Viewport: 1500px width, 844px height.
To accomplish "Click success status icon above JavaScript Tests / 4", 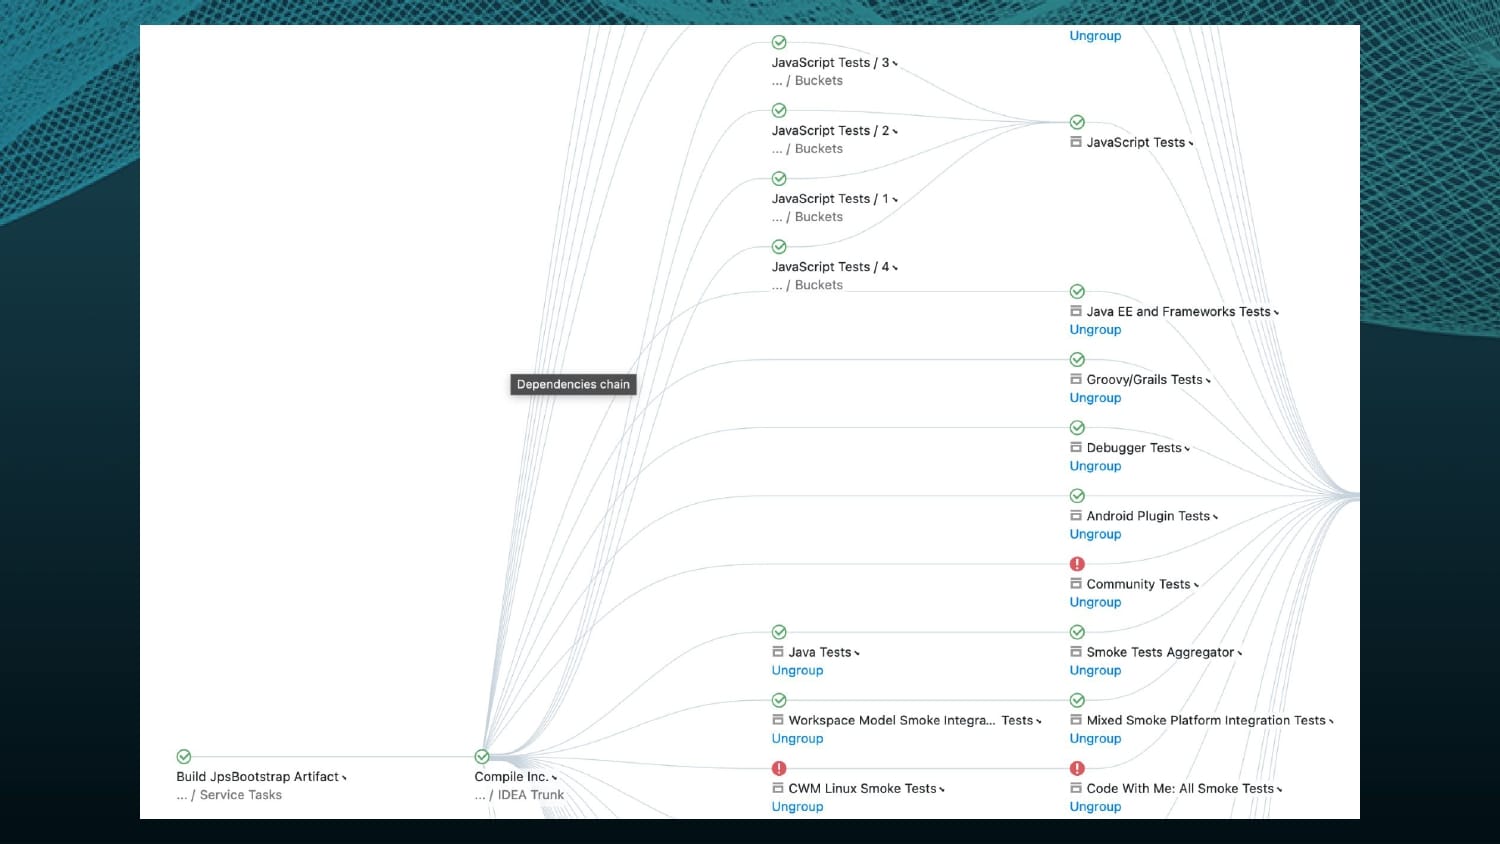I will click(x=779, y=247).
